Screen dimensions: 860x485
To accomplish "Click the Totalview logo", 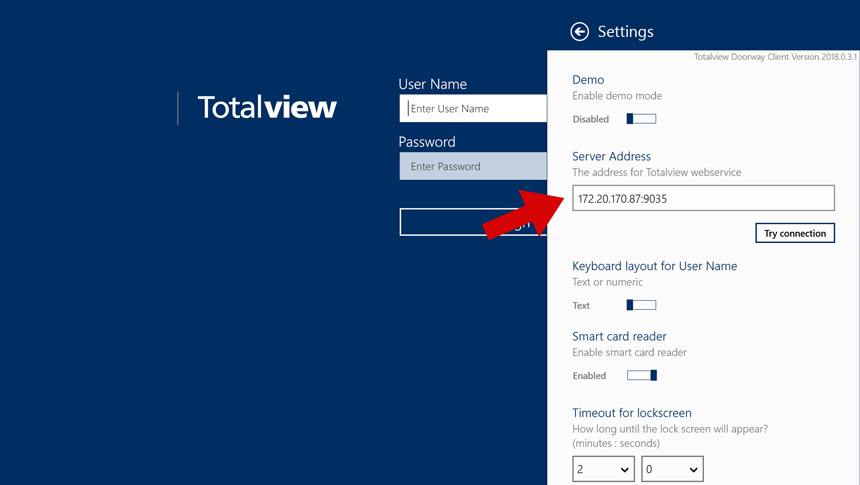I will pyautogui.click(x=267, y=108).
